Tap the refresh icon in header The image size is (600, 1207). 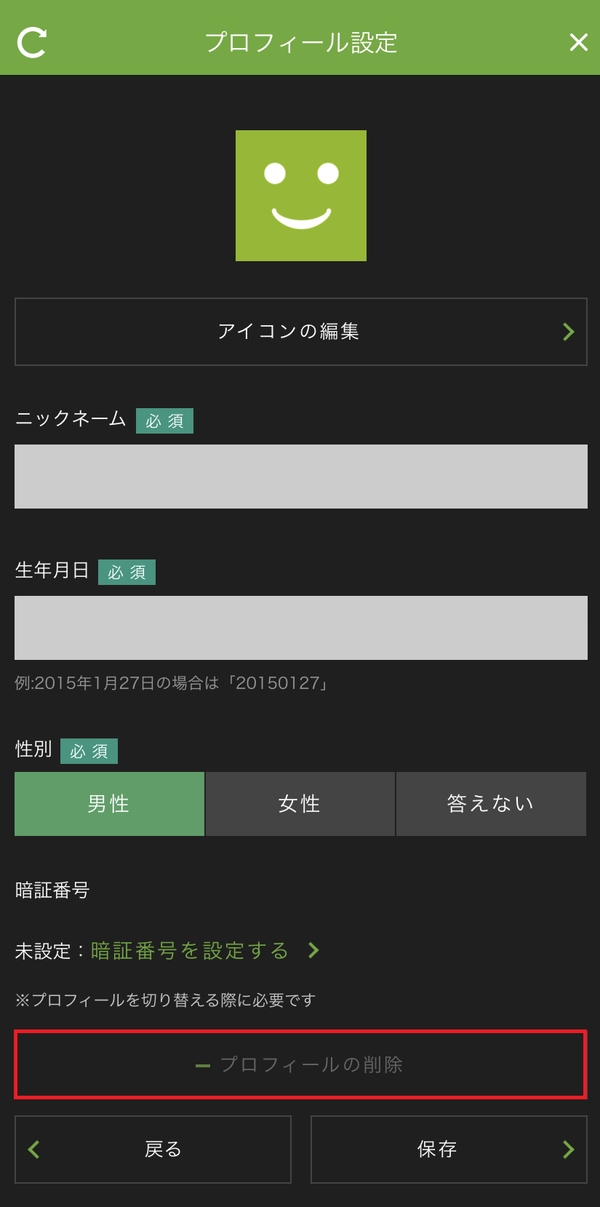32,42
